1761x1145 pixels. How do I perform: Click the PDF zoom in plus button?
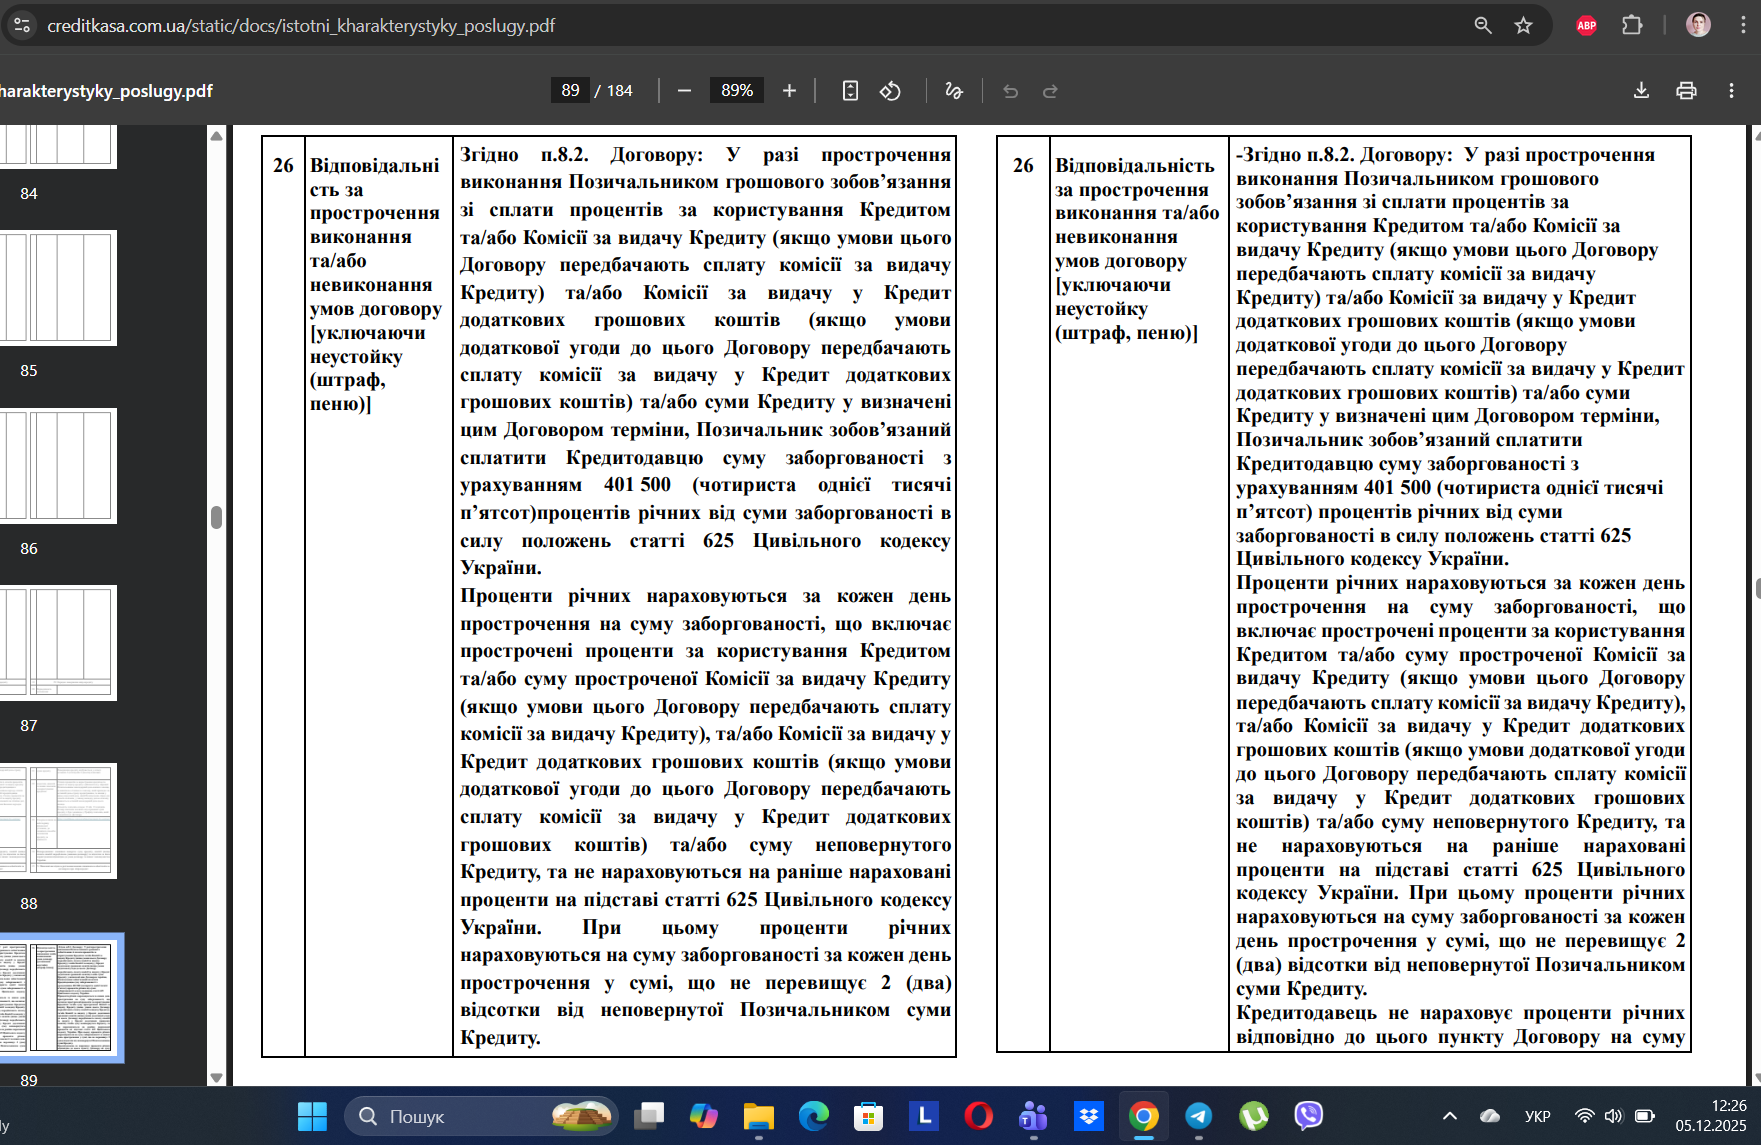coord(789,91)
